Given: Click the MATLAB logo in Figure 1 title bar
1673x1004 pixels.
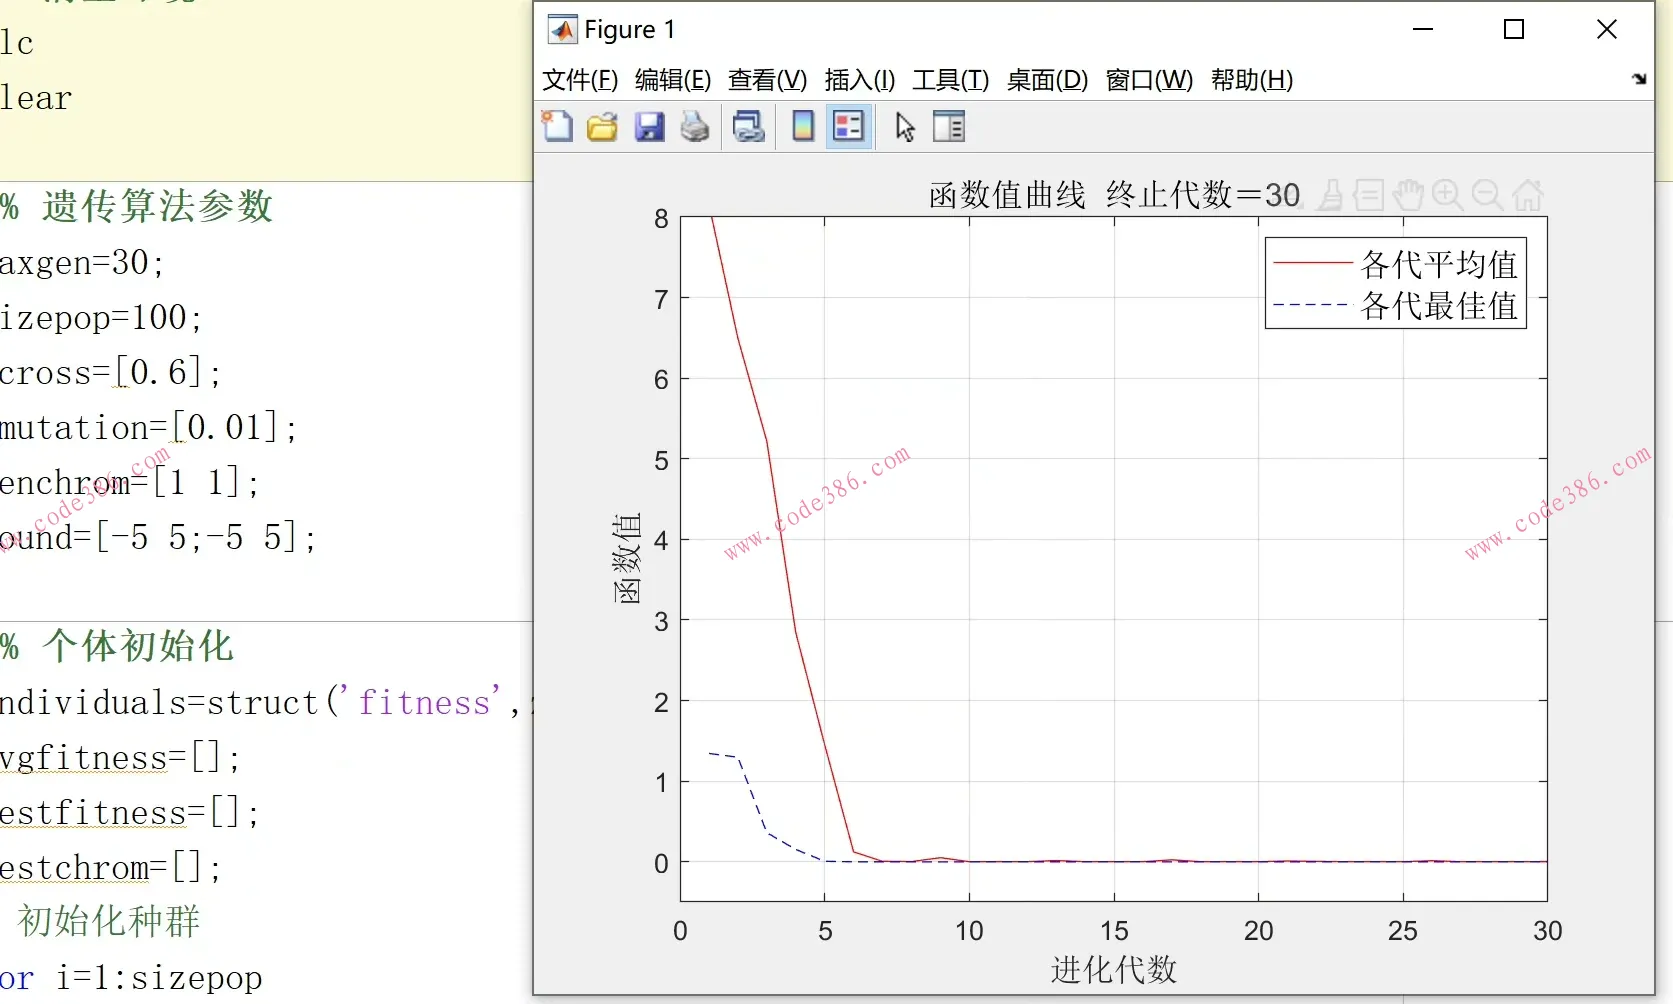Looking at the screenshot, I should click(x=562, y=30).
